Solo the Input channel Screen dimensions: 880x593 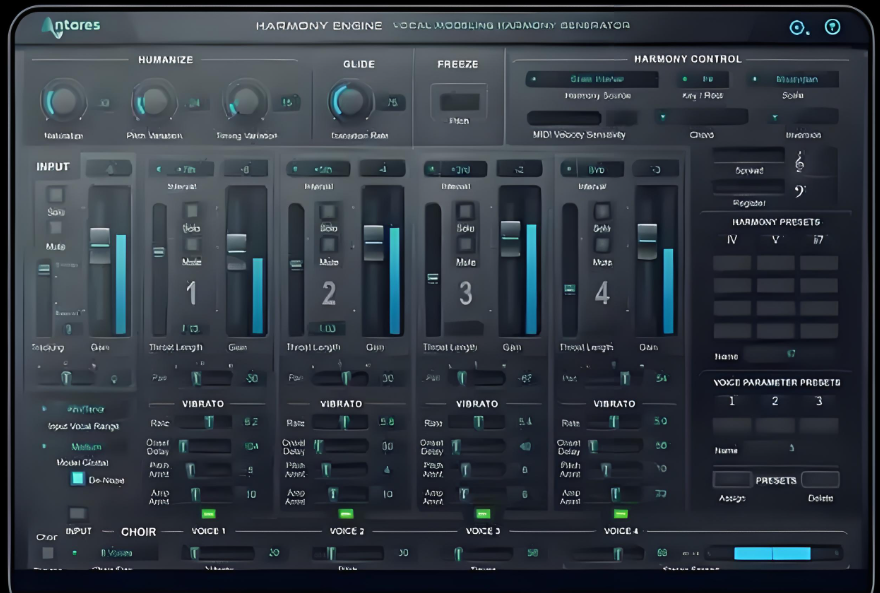(56, 195)
